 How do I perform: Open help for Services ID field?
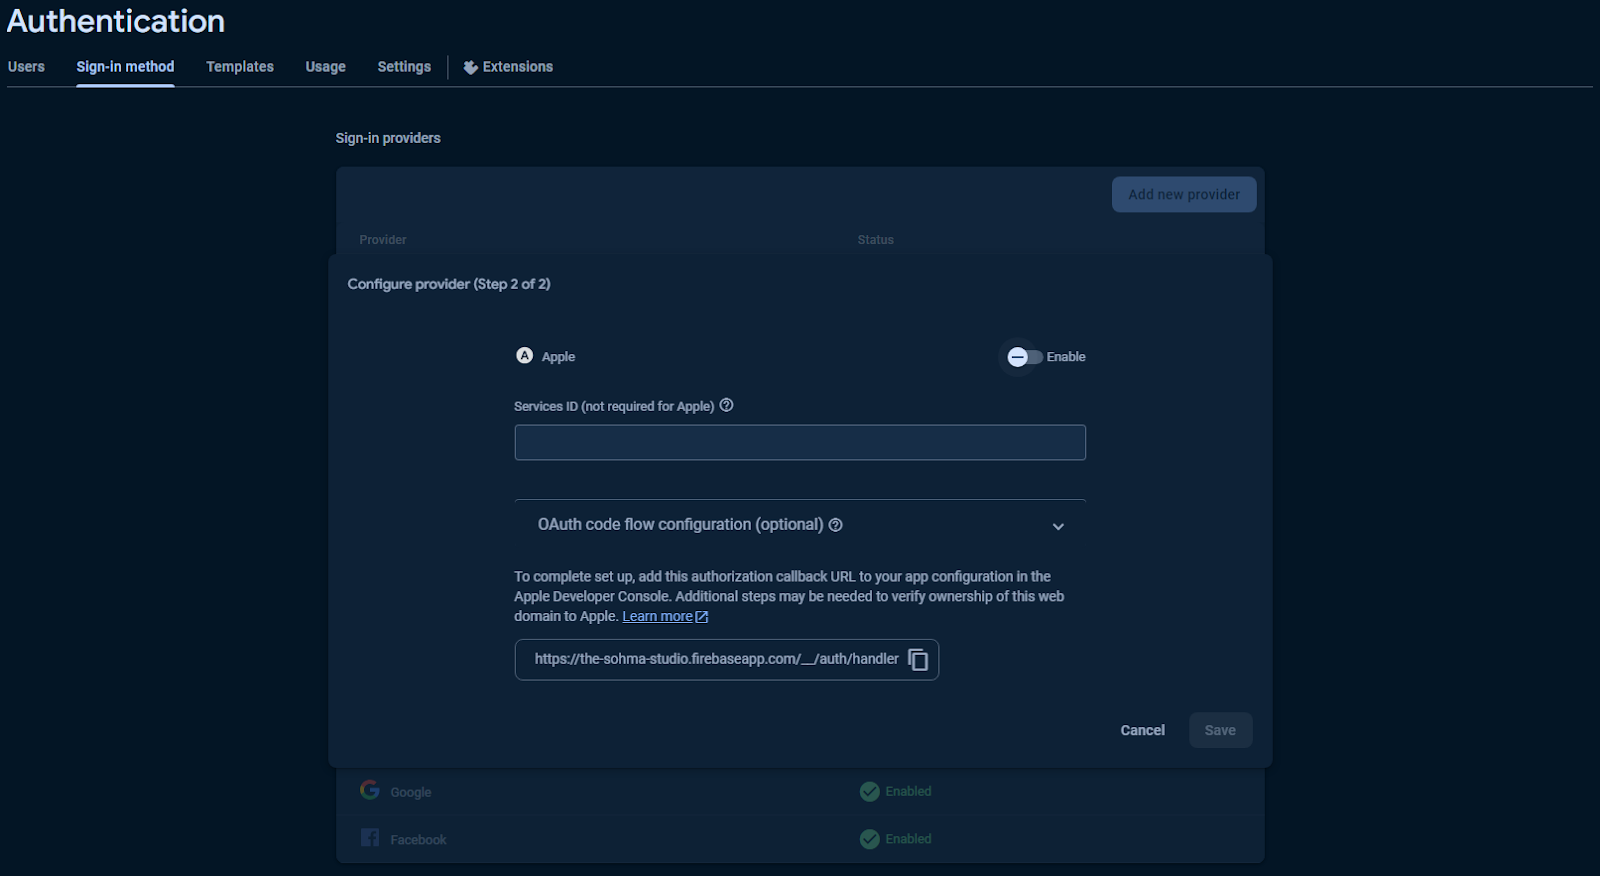727,405
